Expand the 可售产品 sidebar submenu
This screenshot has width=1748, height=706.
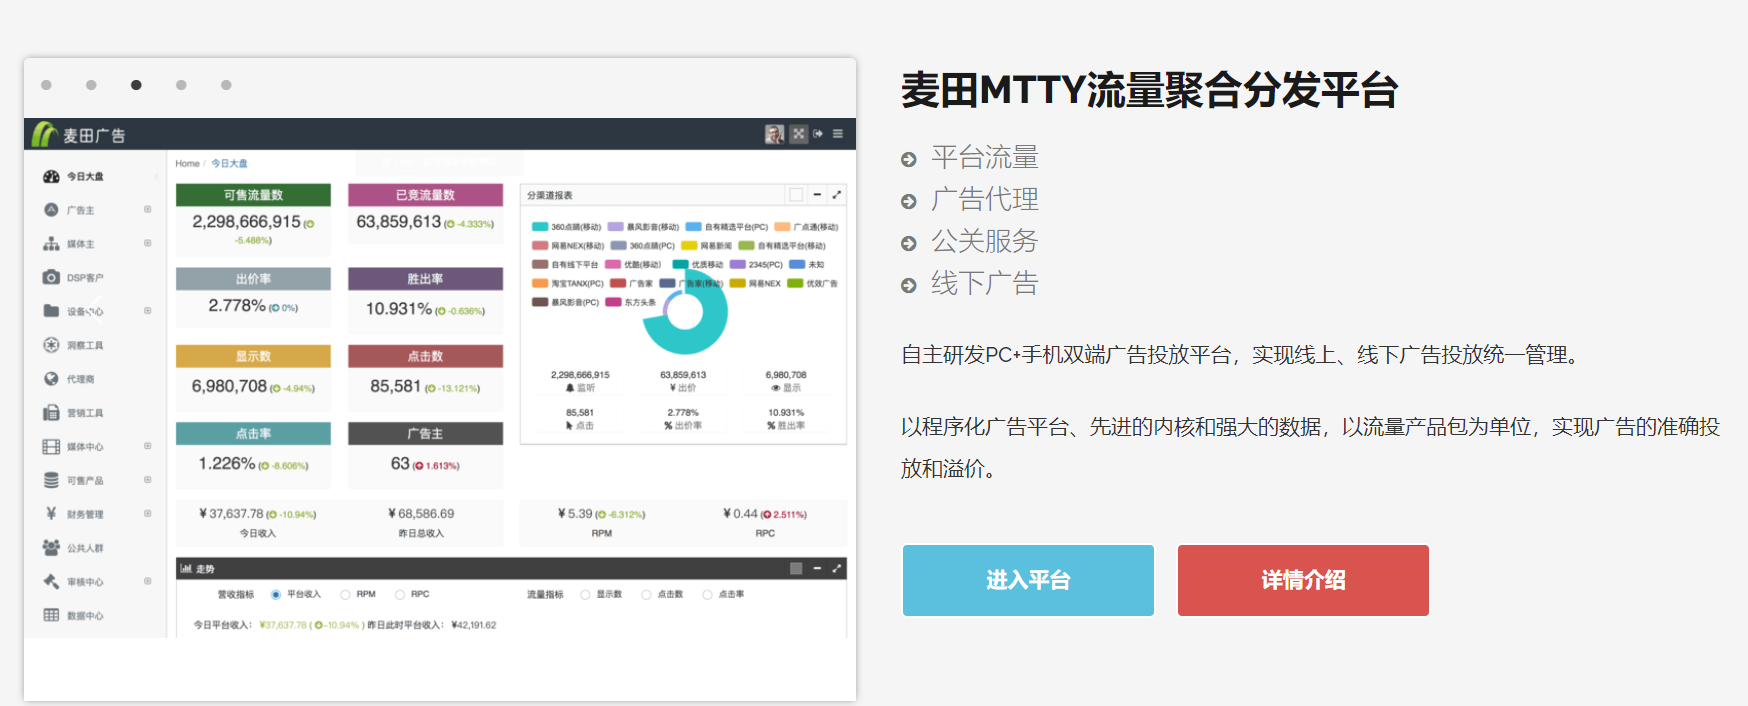tap(148, 480)
